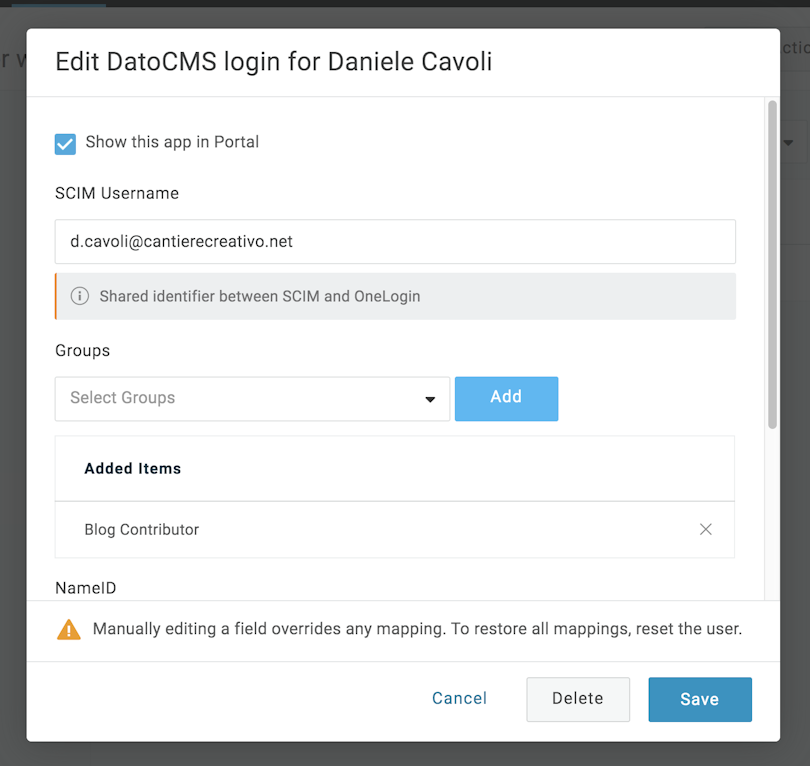Click the SCIM Username email field
This screenshot has height=766, width=810.
395,241
